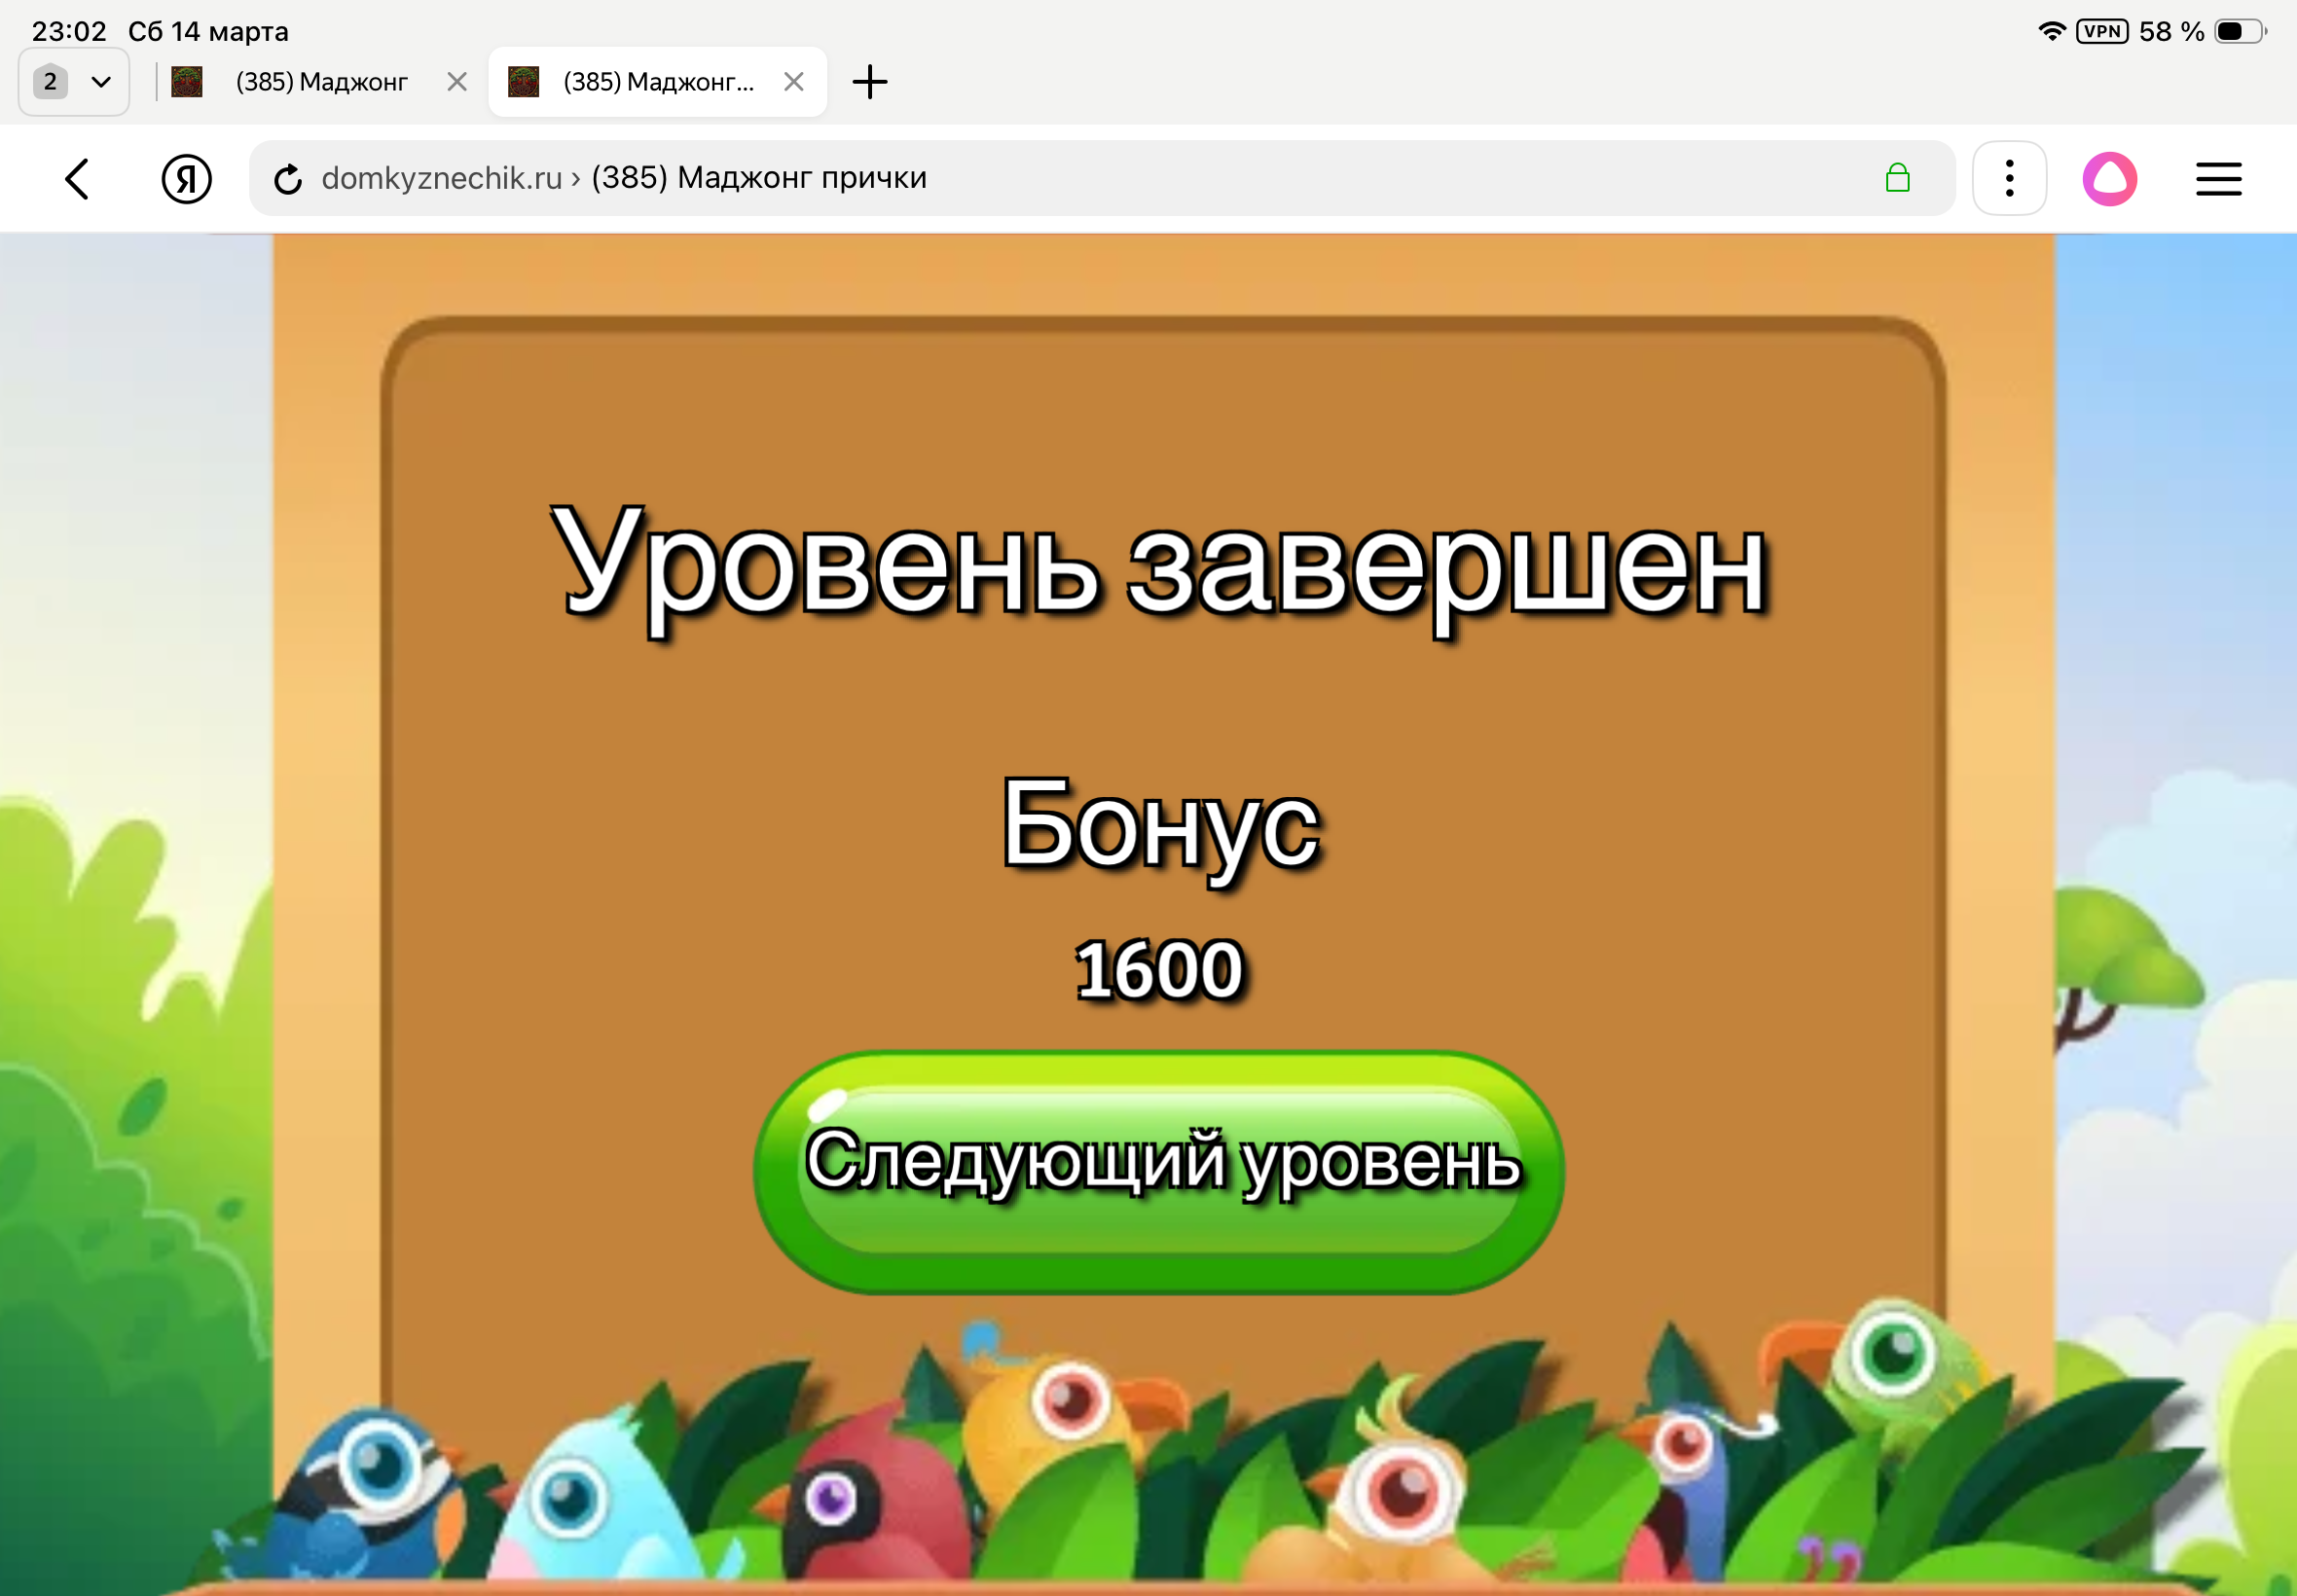Reload the page with refresh icon
This screenshot has width=2297, height=1596.
point(288,179)
